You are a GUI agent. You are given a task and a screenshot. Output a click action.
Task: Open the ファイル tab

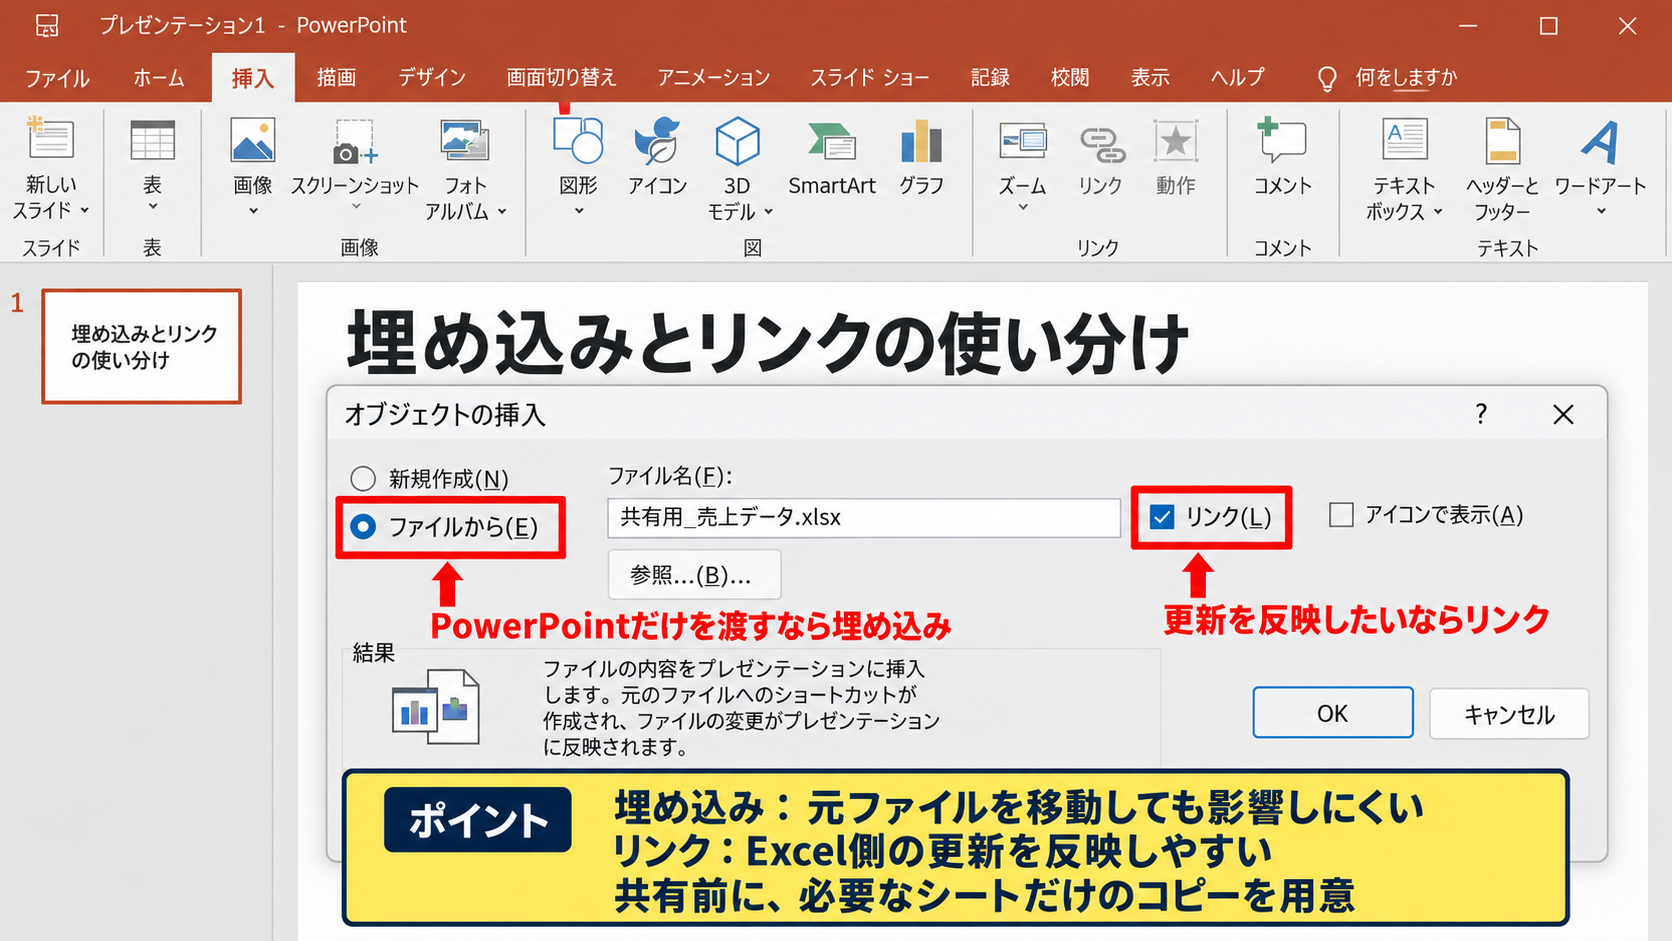[57, 78]
